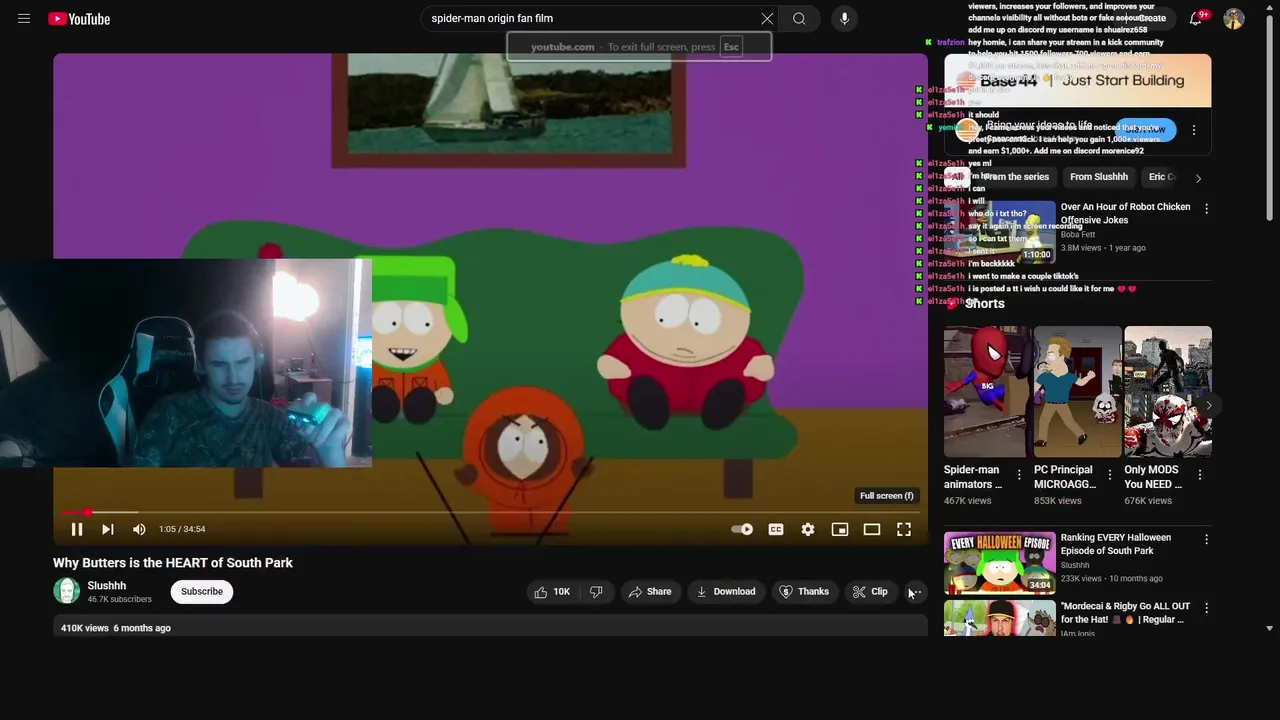
Task: Create a Clip from video
Action: (870, 592)
